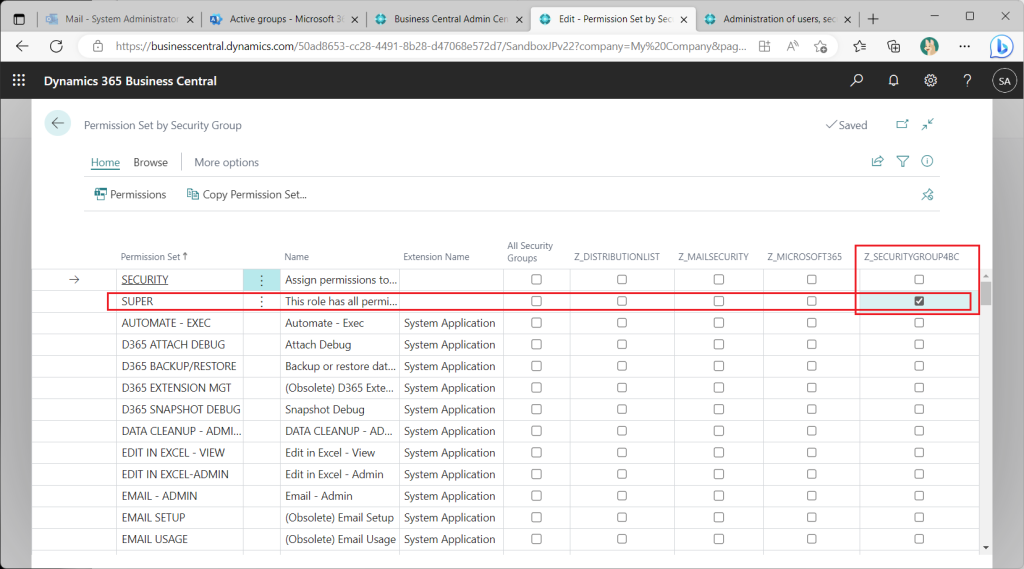Switch to Administration of users browser tab
The image size is (1024, 569).
tap(775, 19)
